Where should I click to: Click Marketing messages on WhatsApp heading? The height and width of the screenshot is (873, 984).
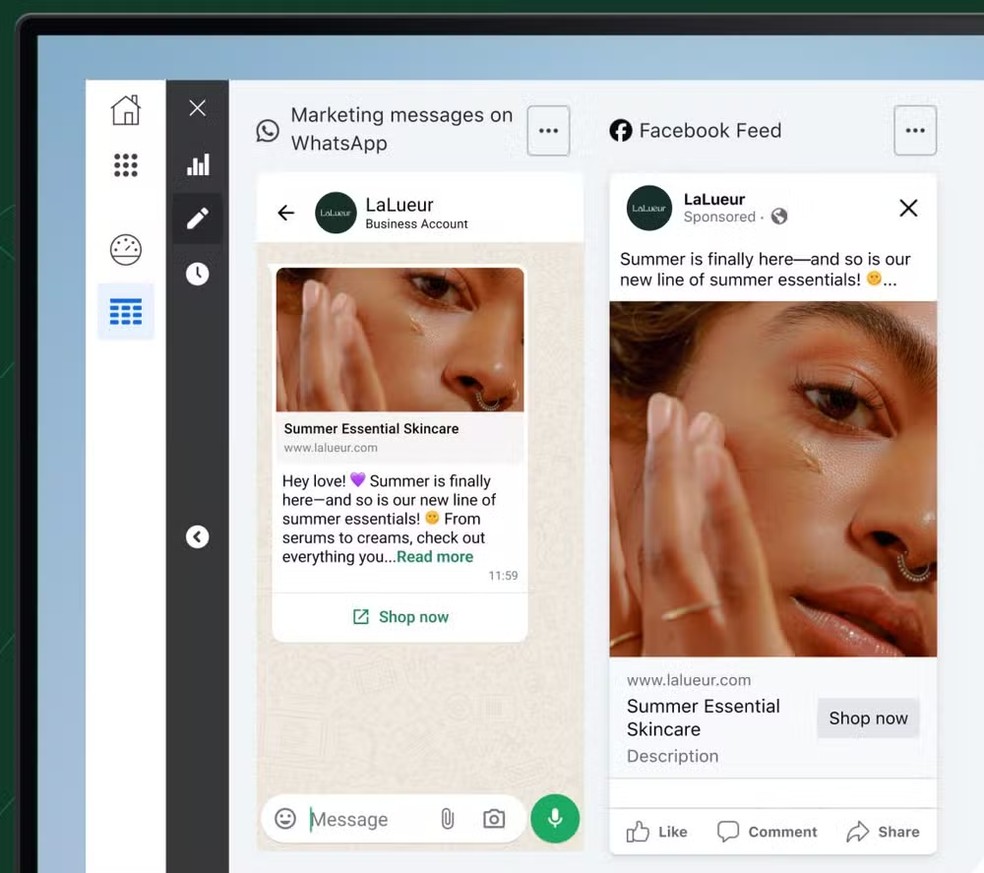point(402,129)
